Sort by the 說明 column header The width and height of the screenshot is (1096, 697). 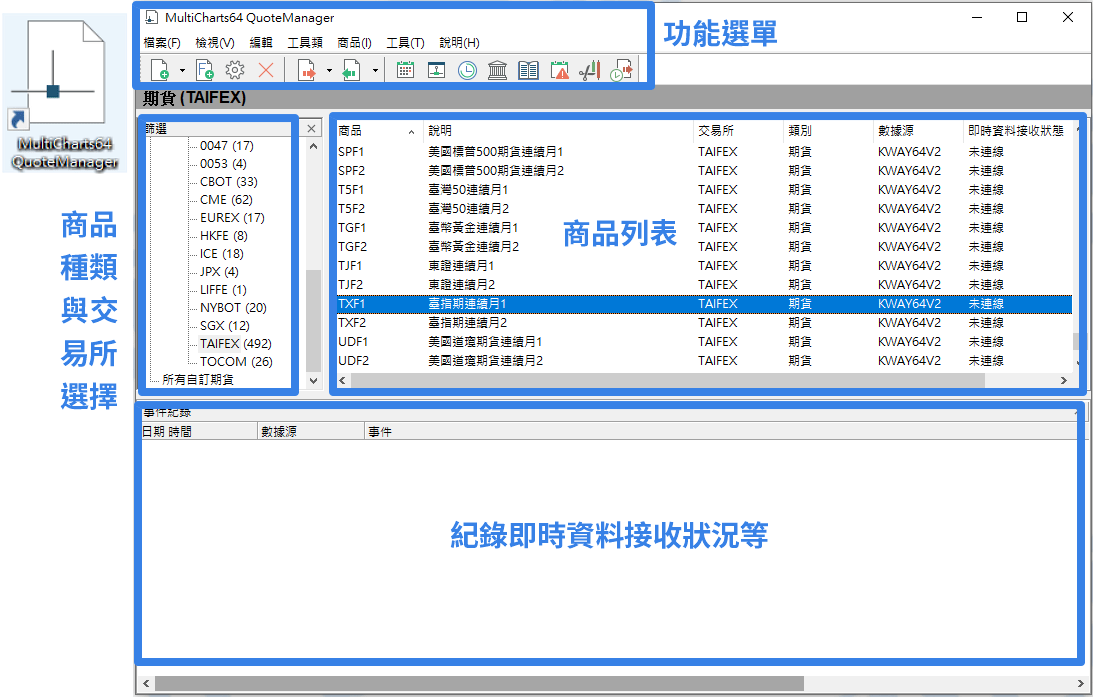click(559, 131)
